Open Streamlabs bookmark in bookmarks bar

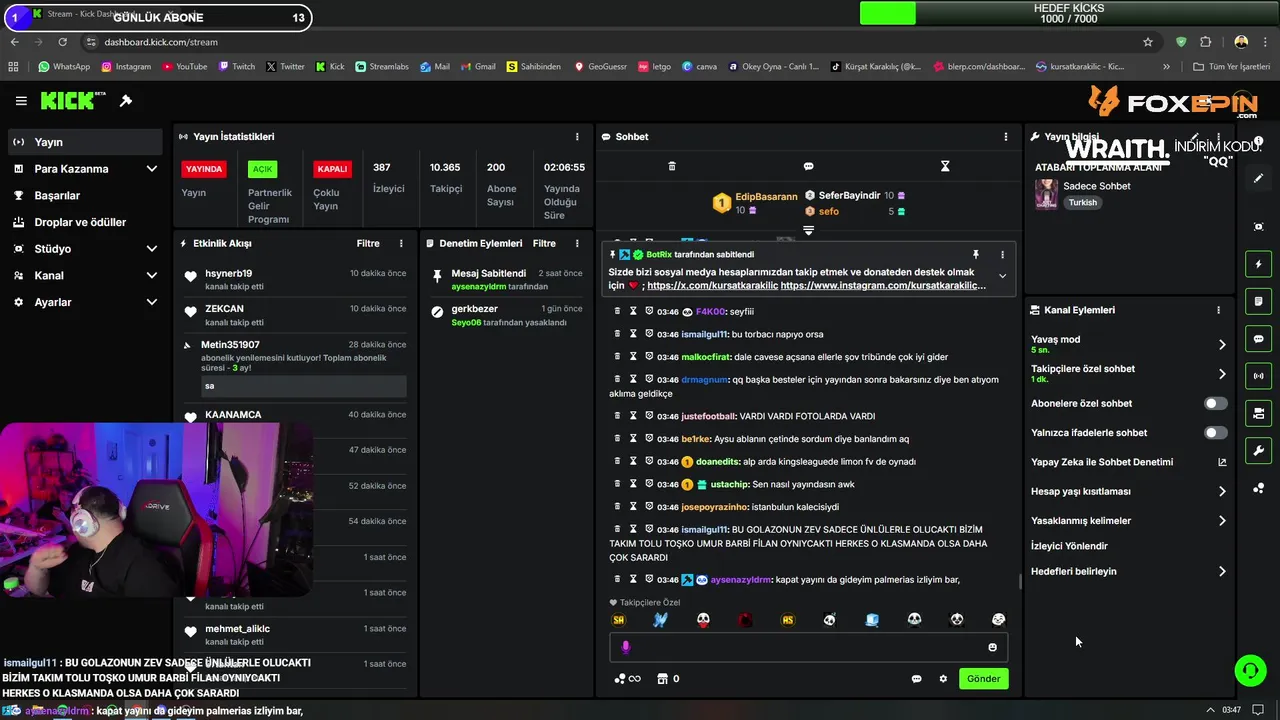[382, 67]
